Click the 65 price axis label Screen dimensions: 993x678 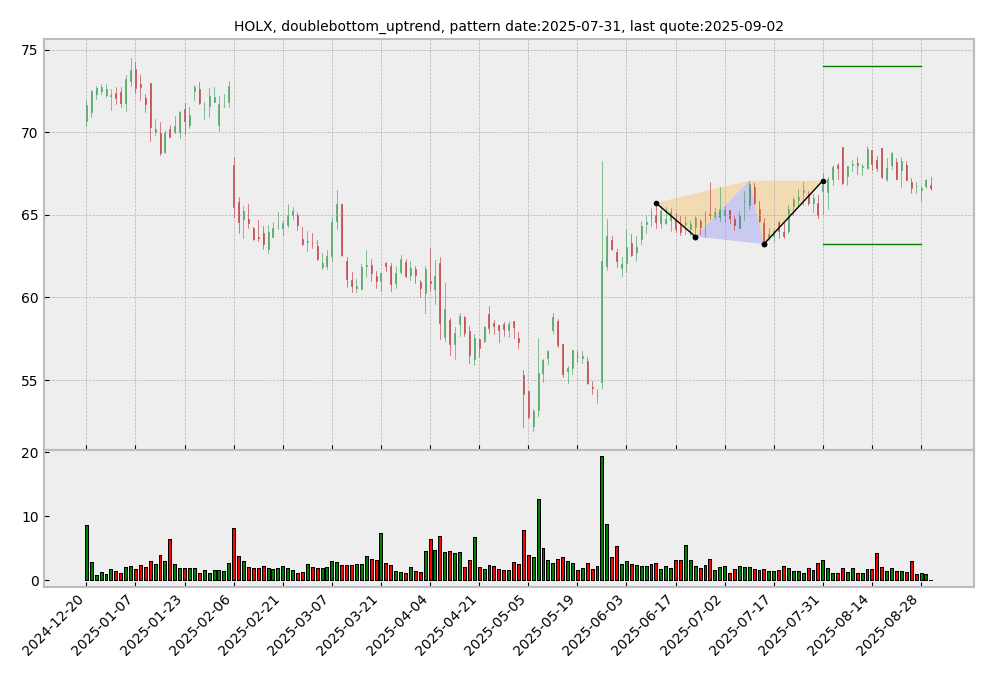(x=30, y=215)
